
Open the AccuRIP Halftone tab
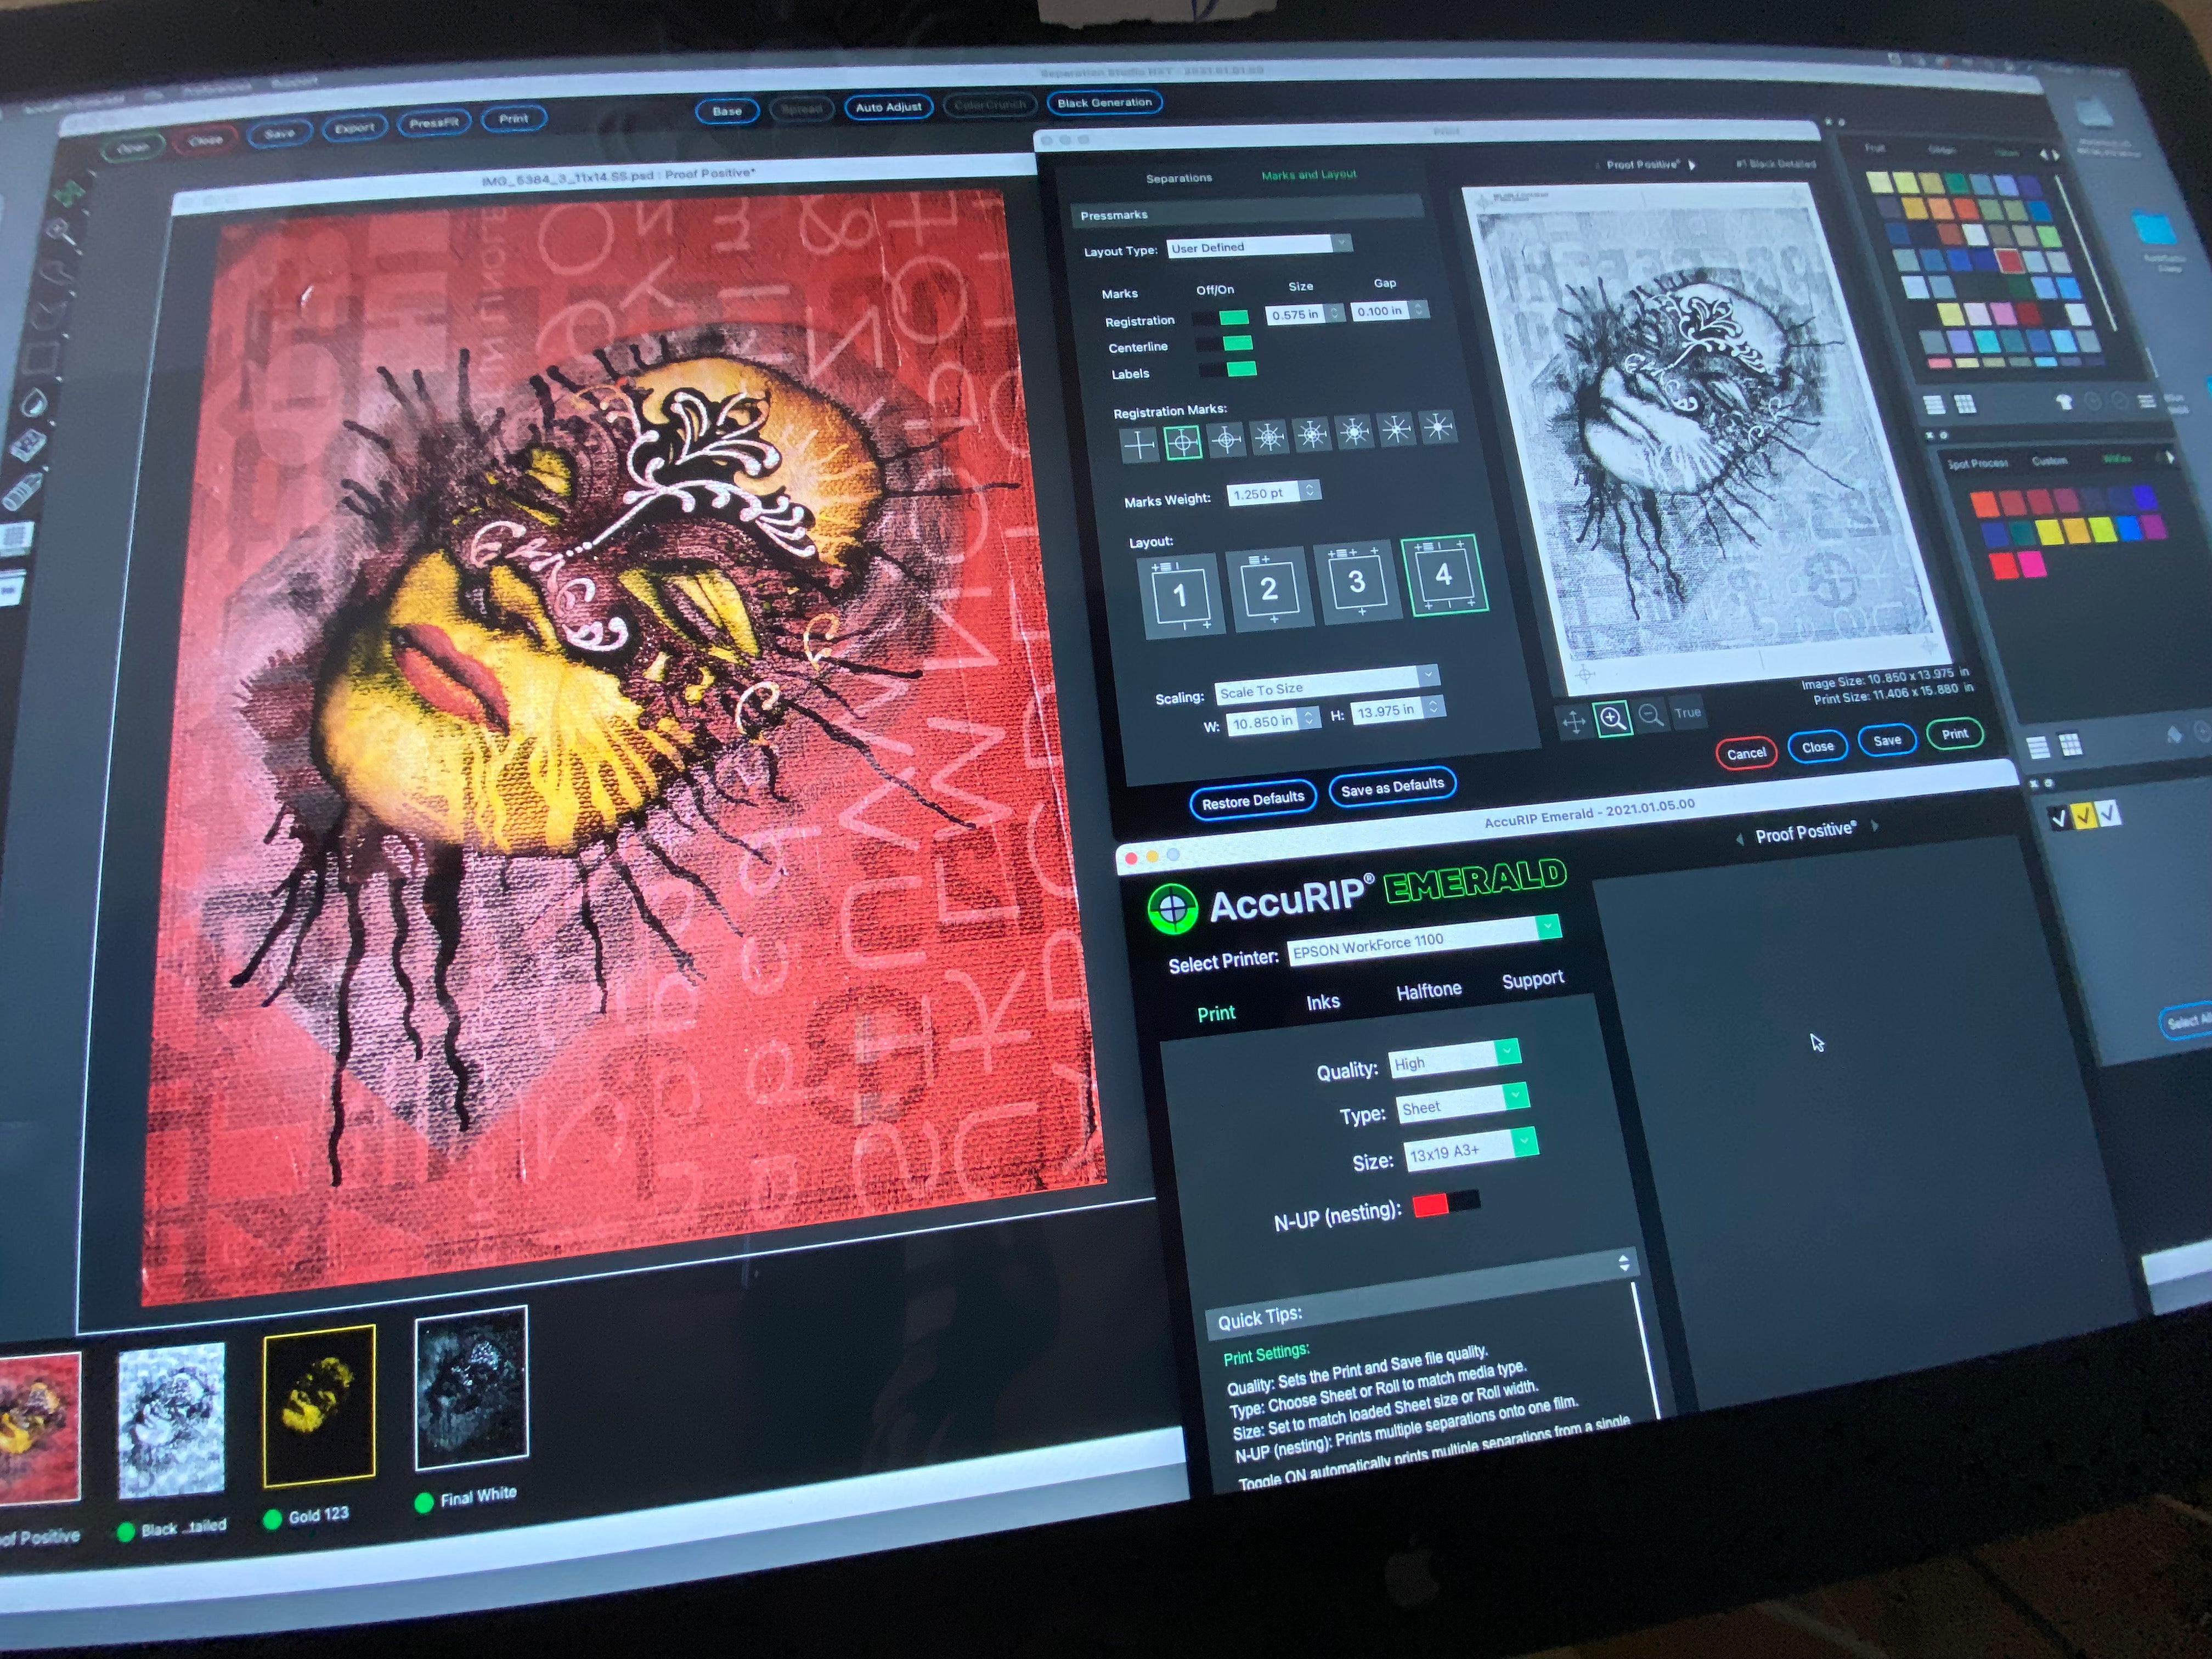click(1429, 990)
